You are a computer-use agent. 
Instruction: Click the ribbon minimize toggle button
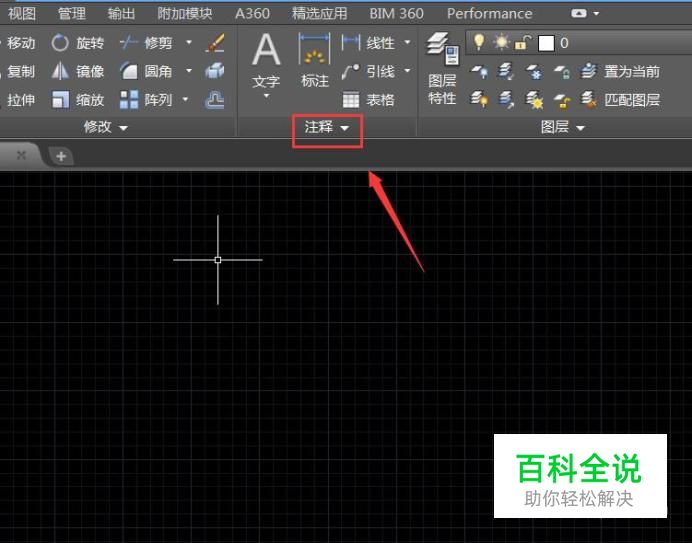[x=579, y=14]
